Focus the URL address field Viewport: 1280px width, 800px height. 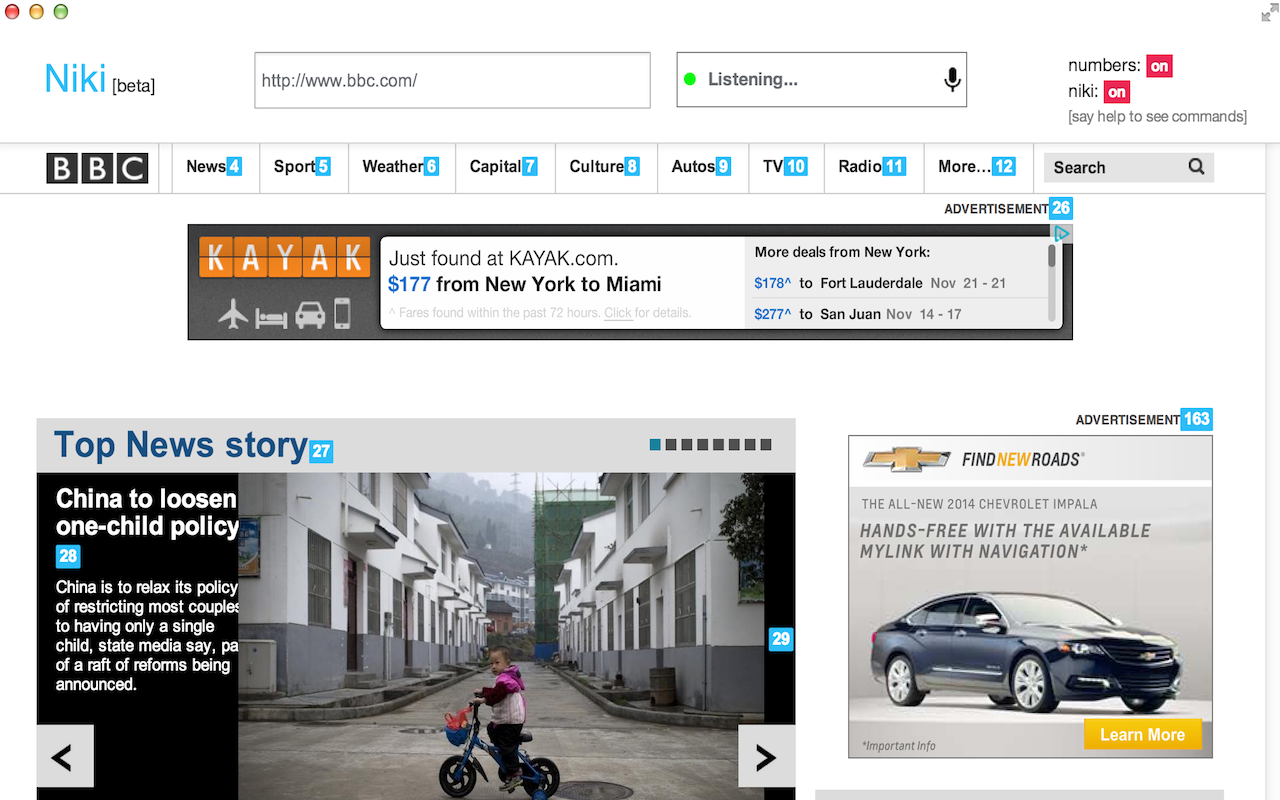[x=452, y=80]
